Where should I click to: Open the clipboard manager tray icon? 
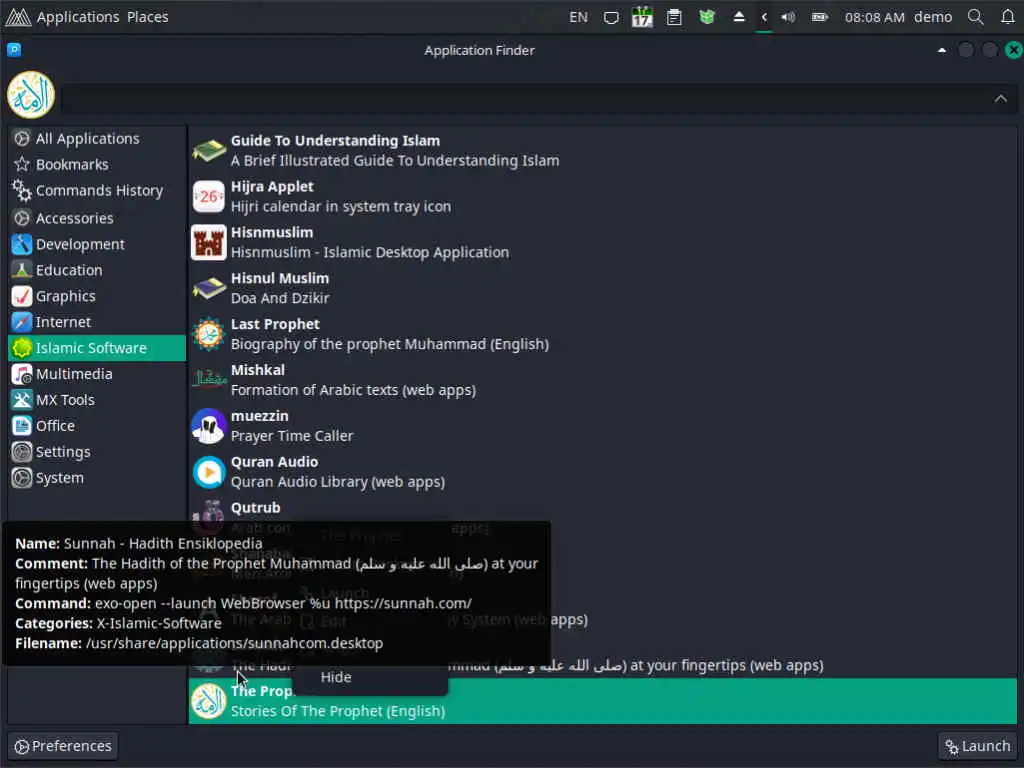674,17
